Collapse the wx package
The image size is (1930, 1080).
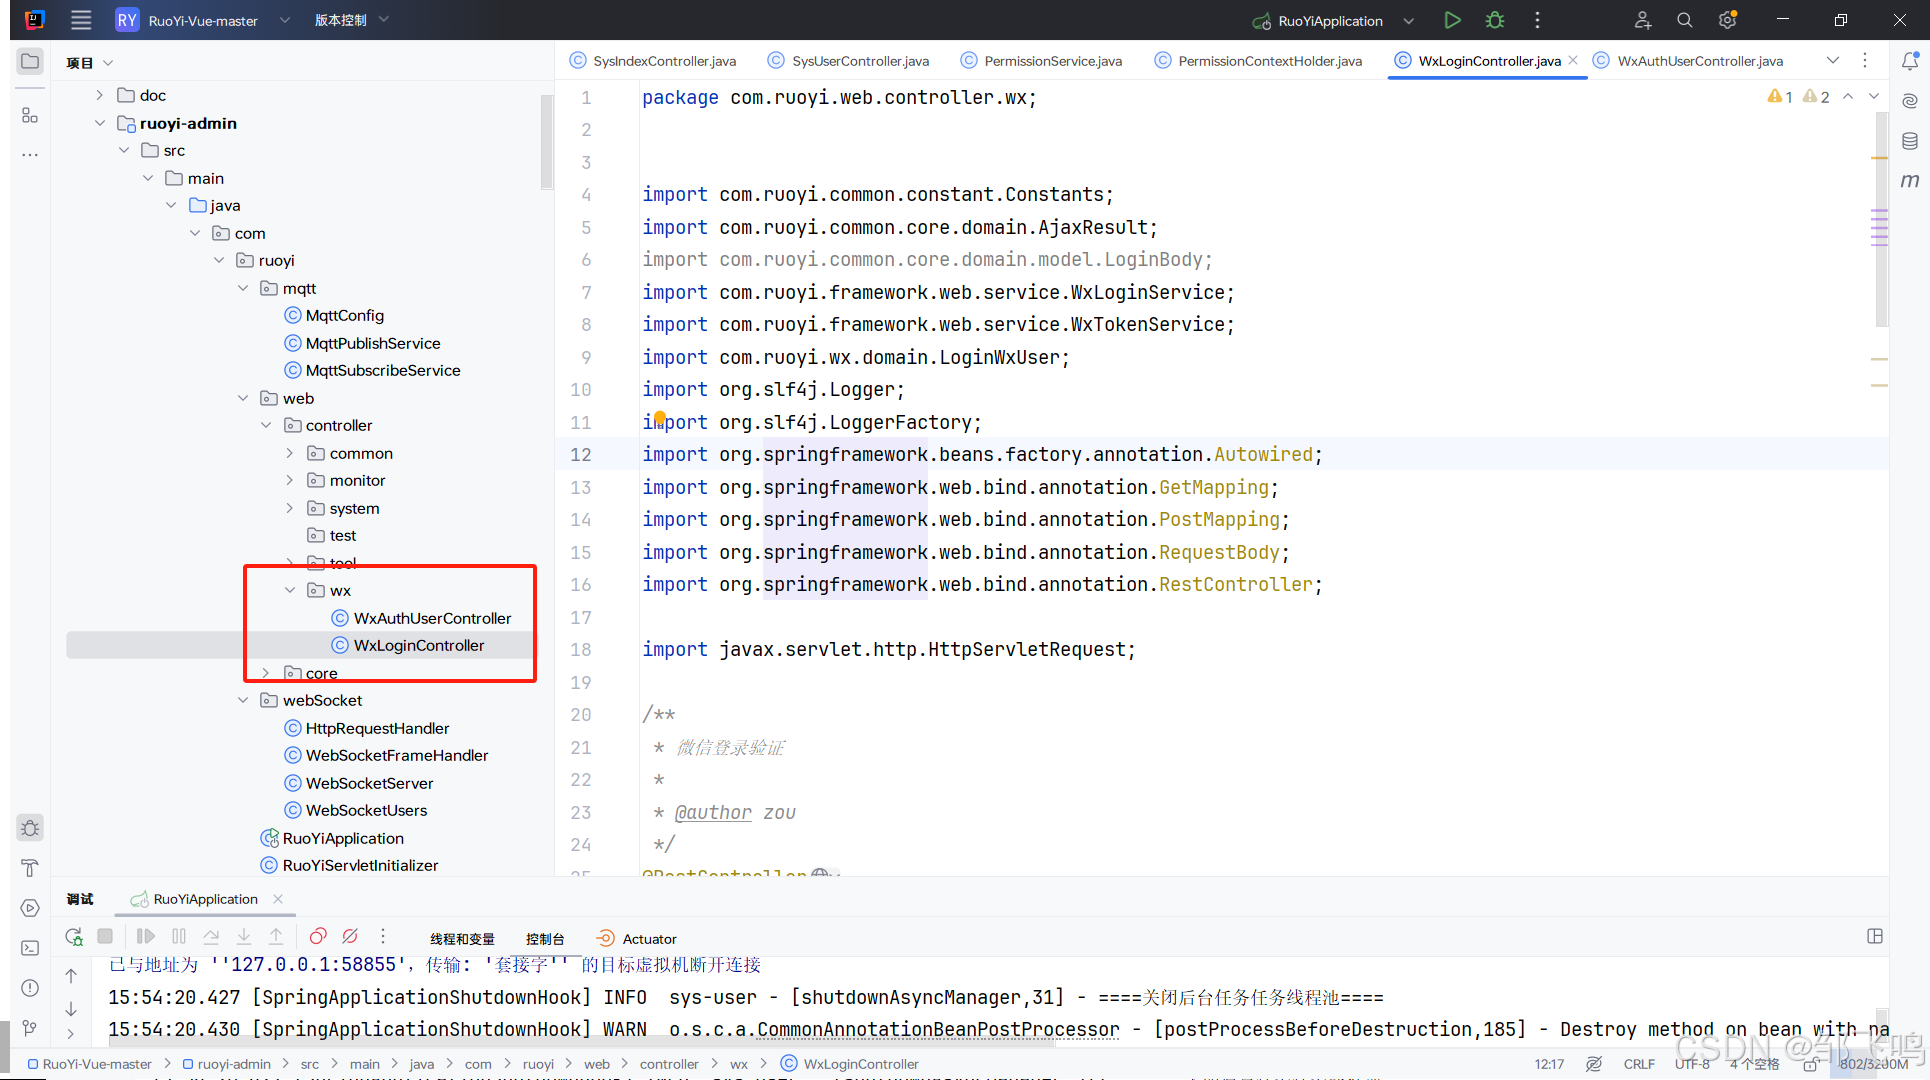(290, 590)
